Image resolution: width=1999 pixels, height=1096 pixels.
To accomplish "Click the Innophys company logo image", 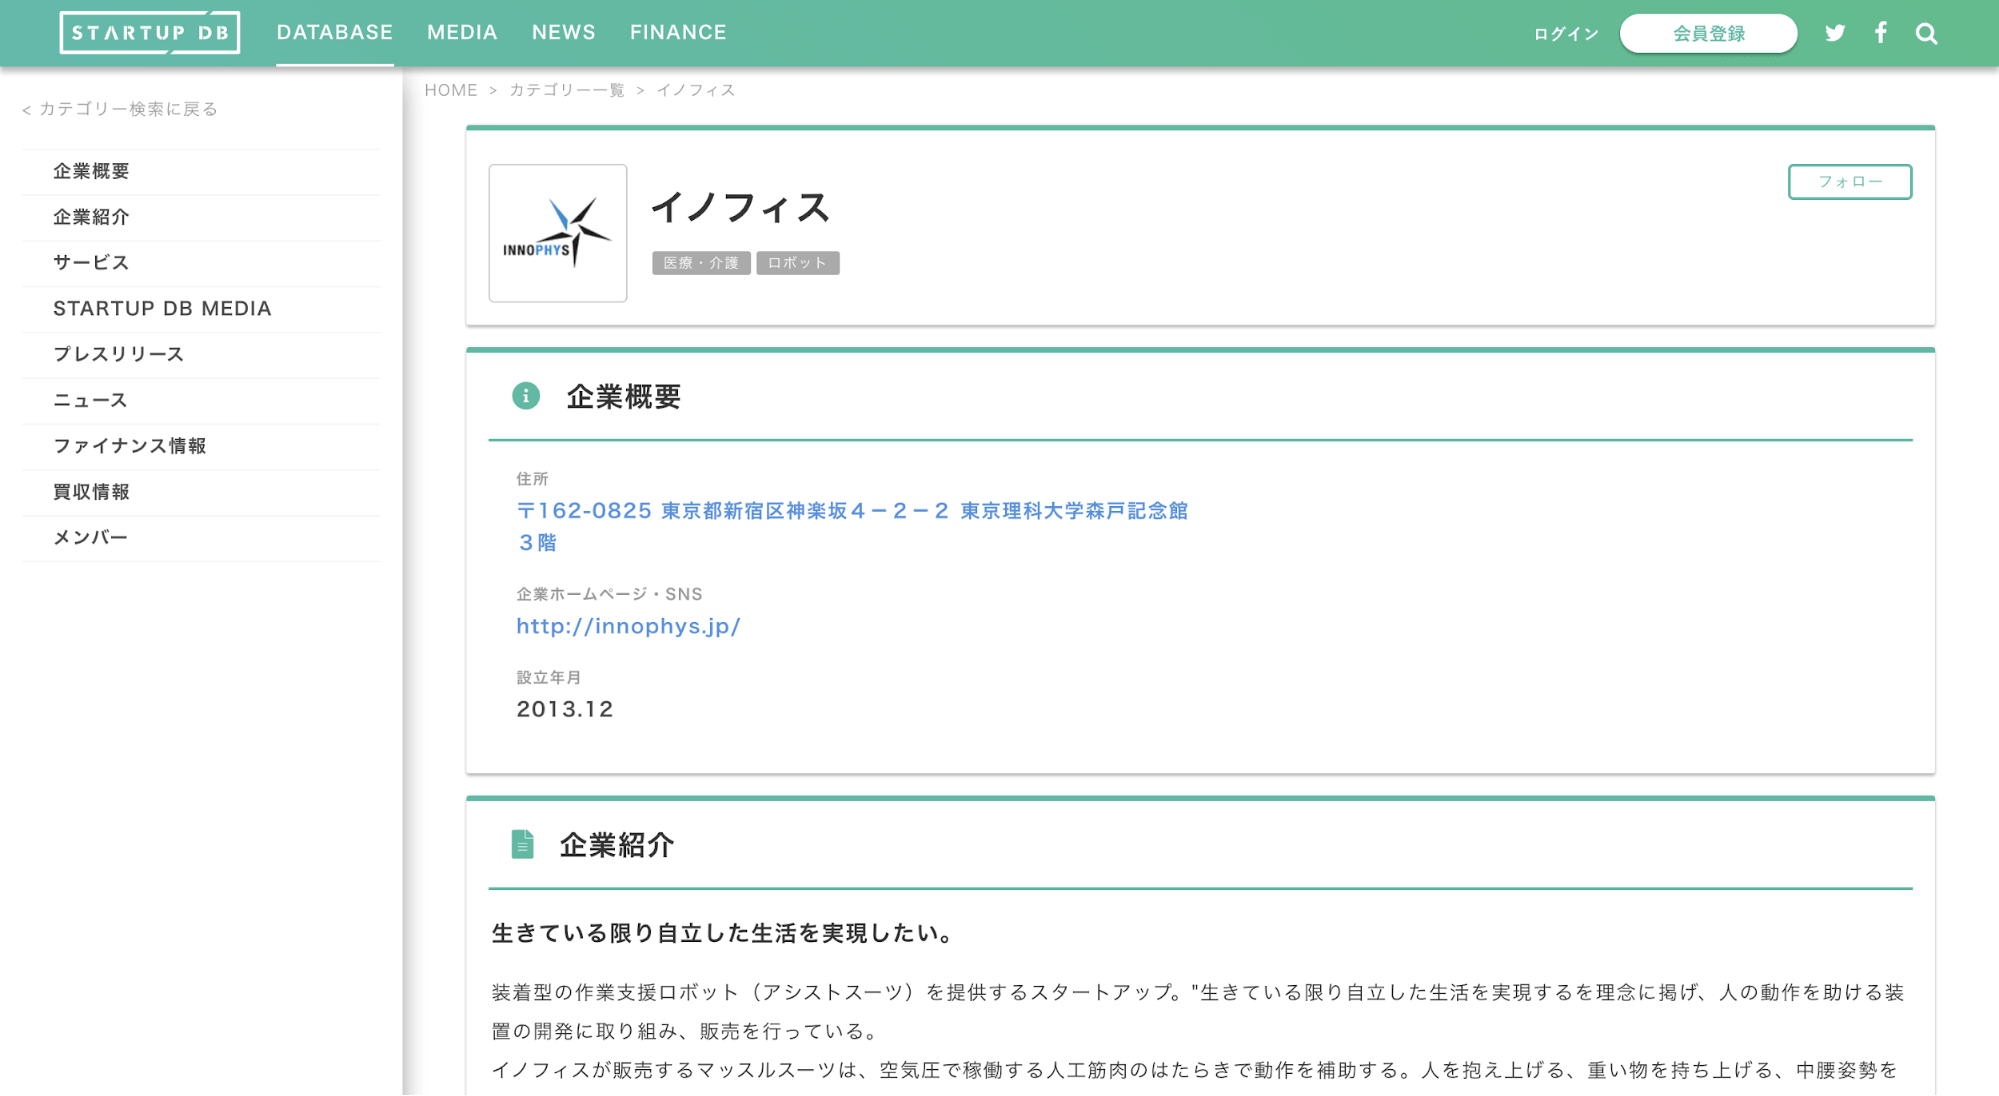I will click(558, 233).
